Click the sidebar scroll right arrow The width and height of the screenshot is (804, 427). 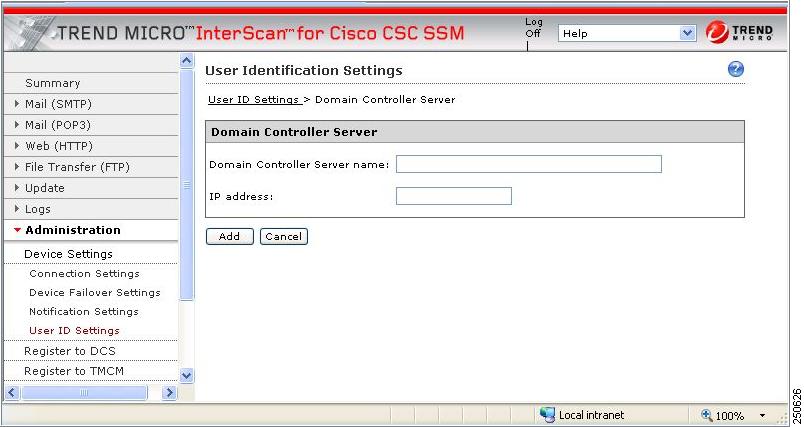coord(169,393)
